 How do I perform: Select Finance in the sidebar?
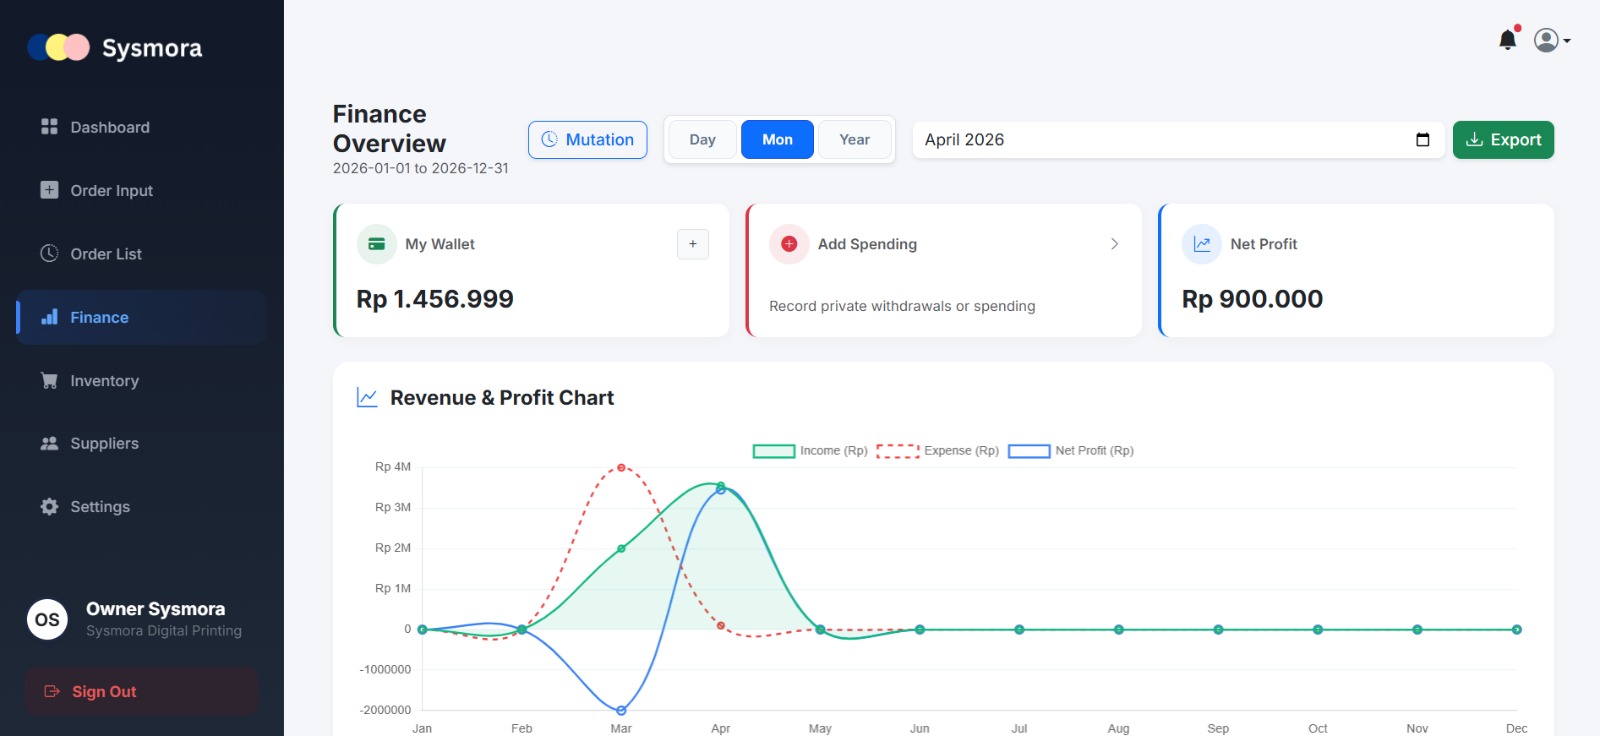141,317
